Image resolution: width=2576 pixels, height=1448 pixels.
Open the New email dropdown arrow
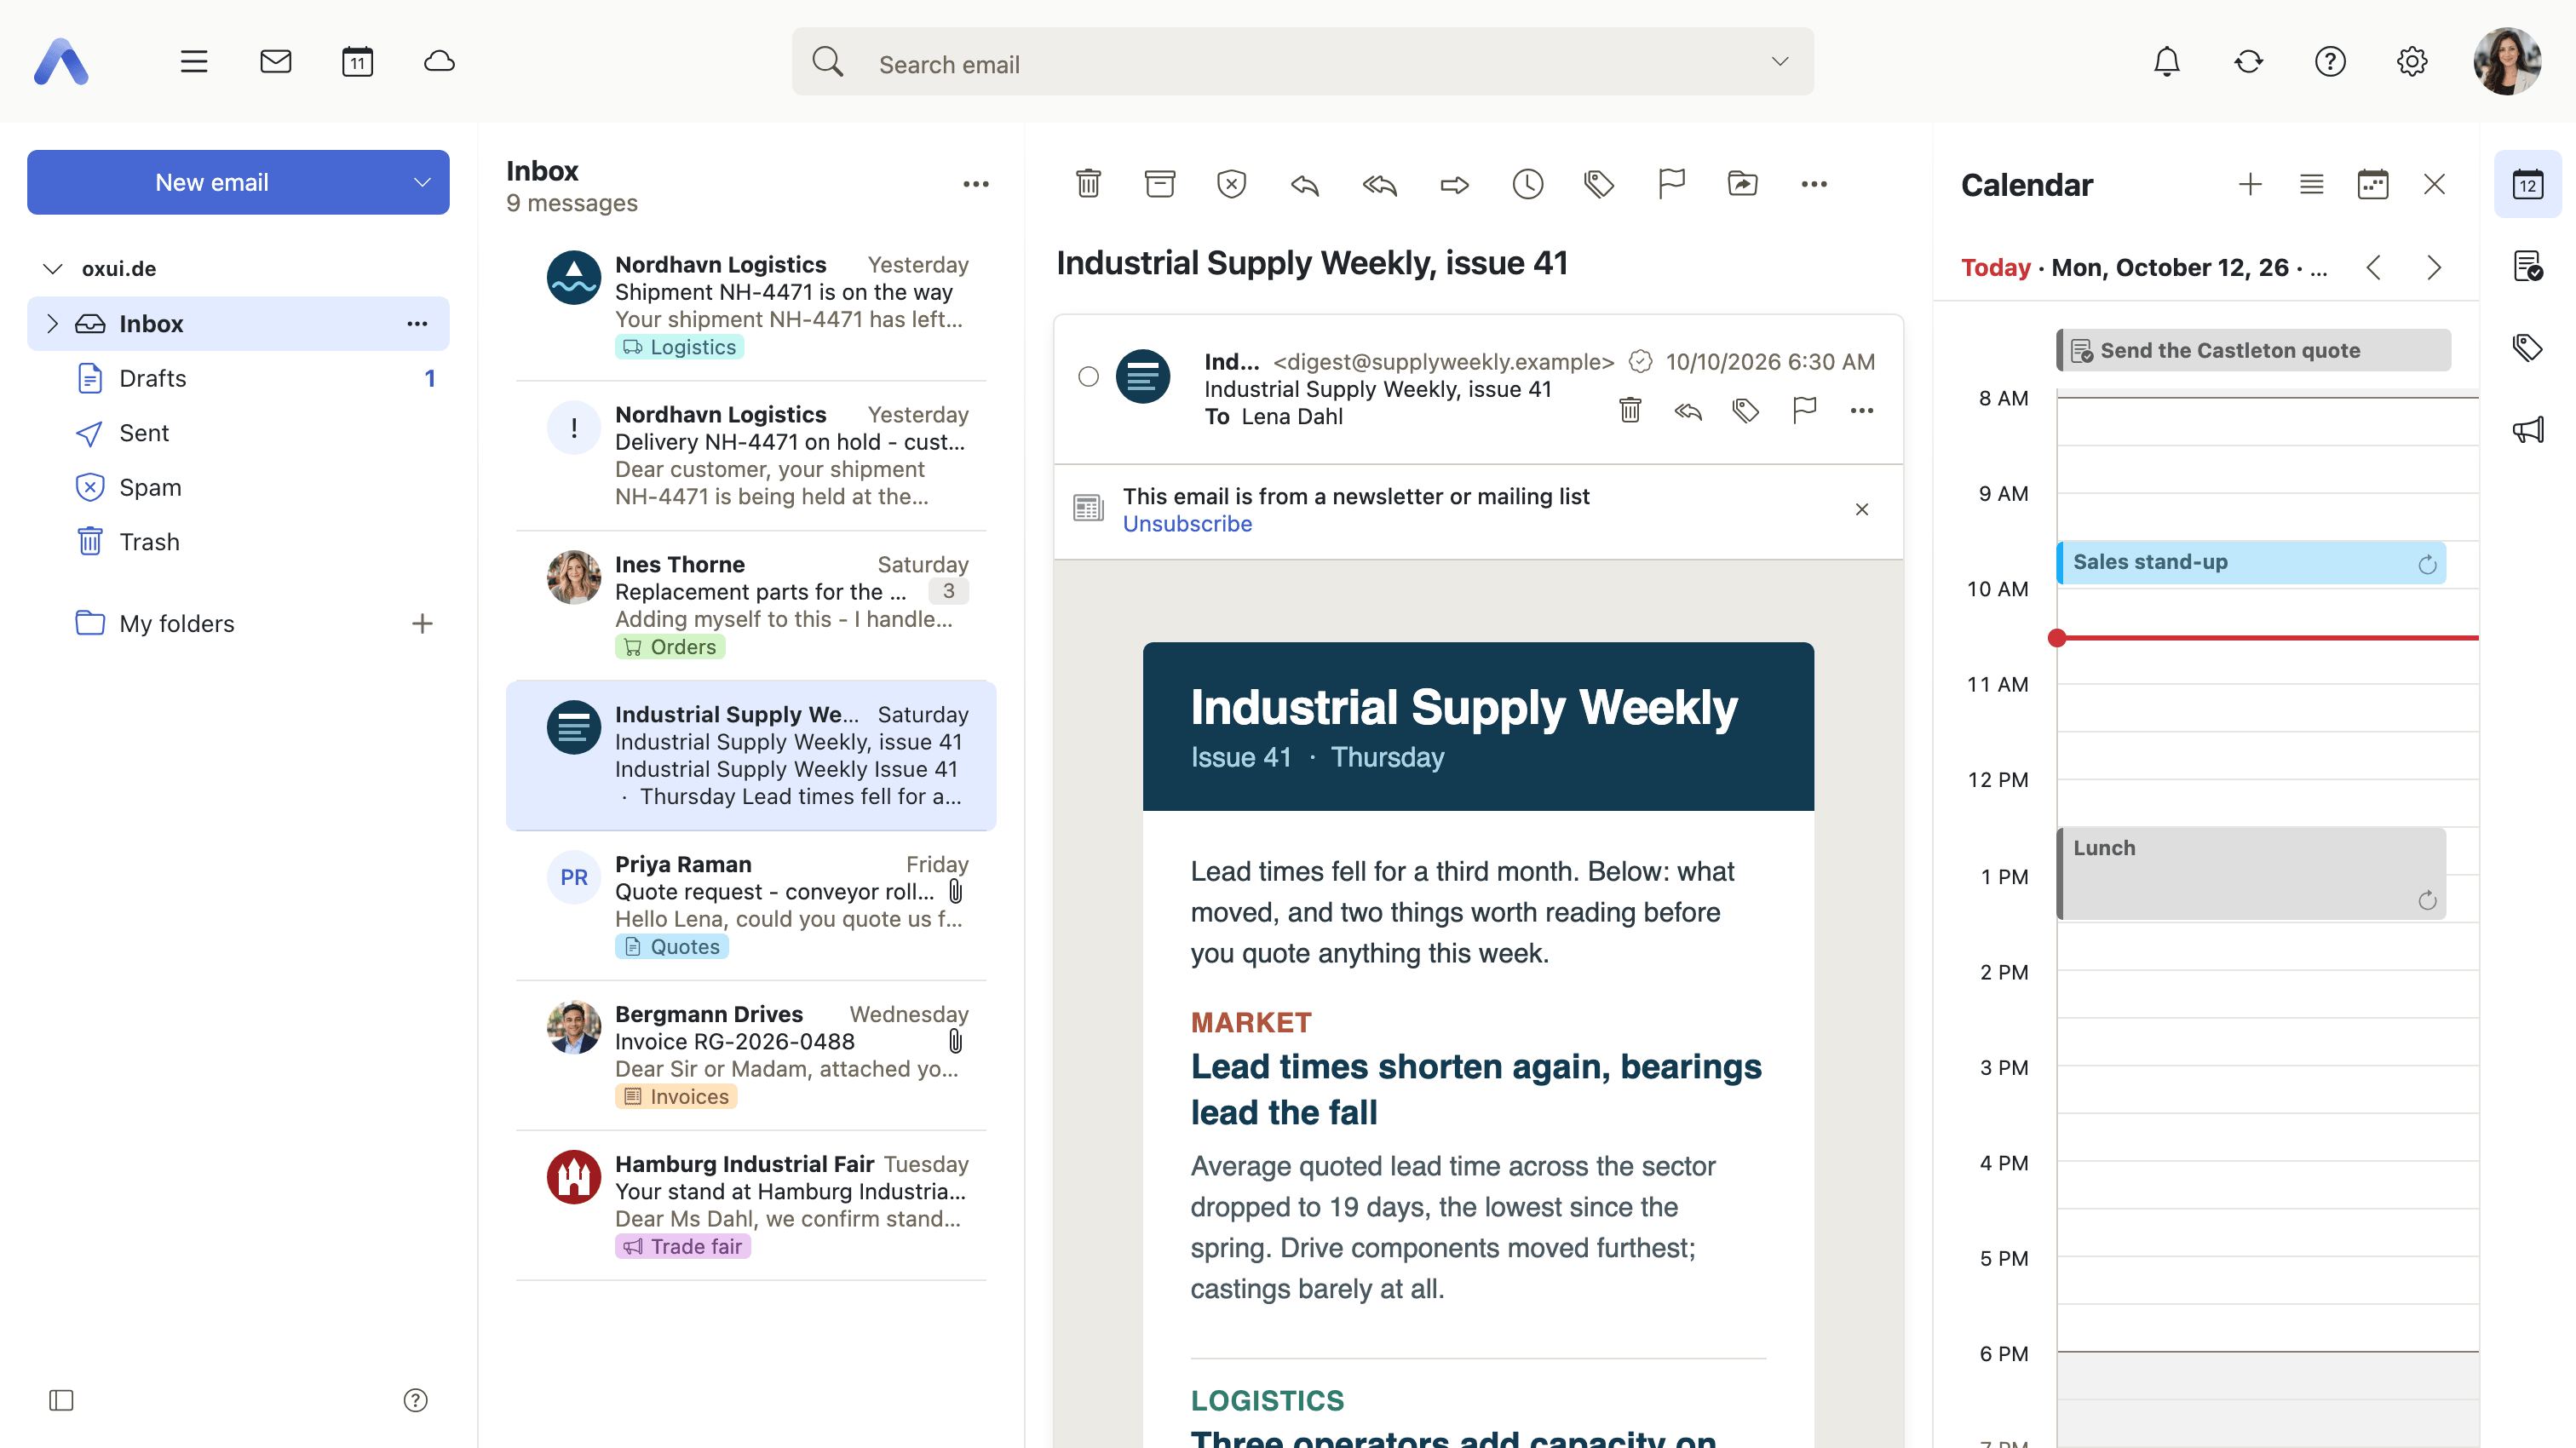[422, 182]
